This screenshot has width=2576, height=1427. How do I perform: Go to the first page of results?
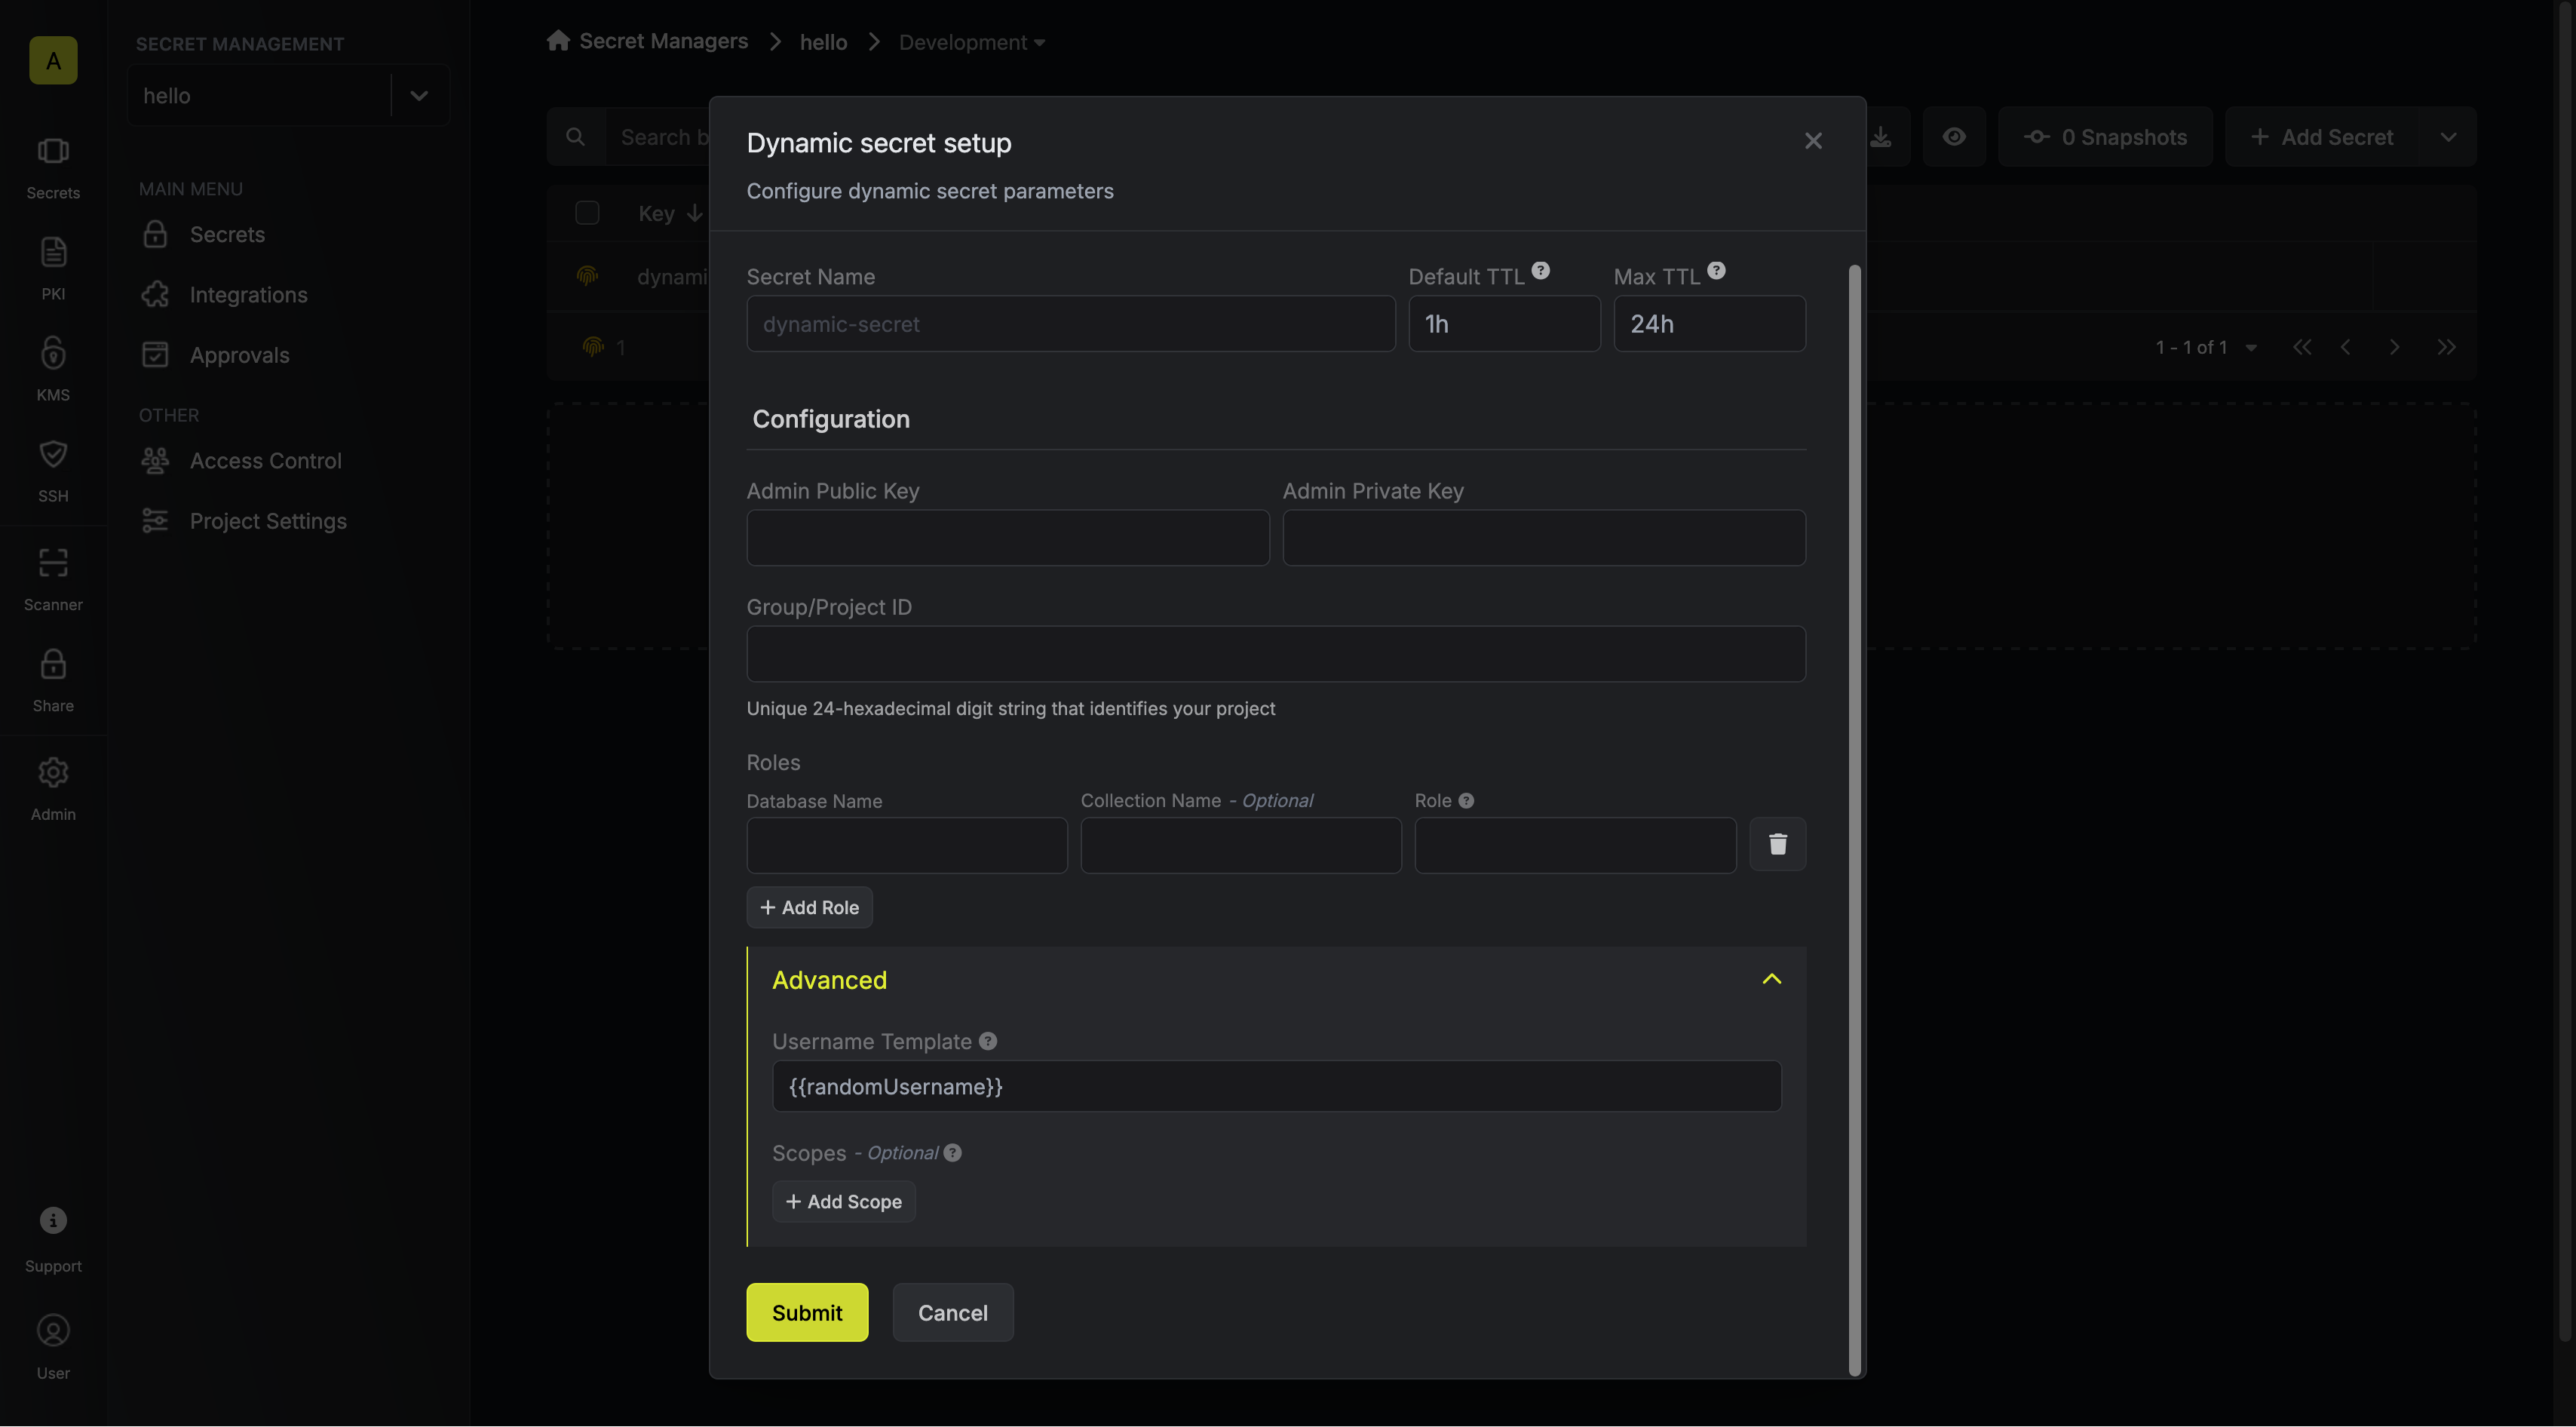coord(2302,347)
